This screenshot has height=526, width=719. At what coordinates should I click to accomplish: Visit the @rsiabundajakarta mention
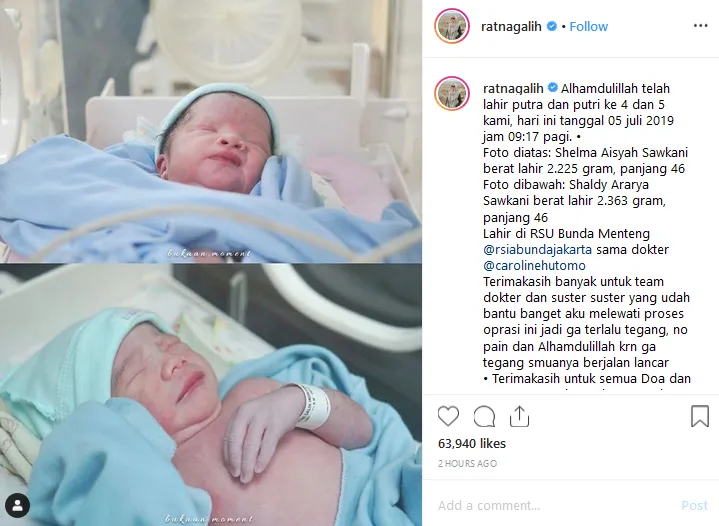point(537,249)
